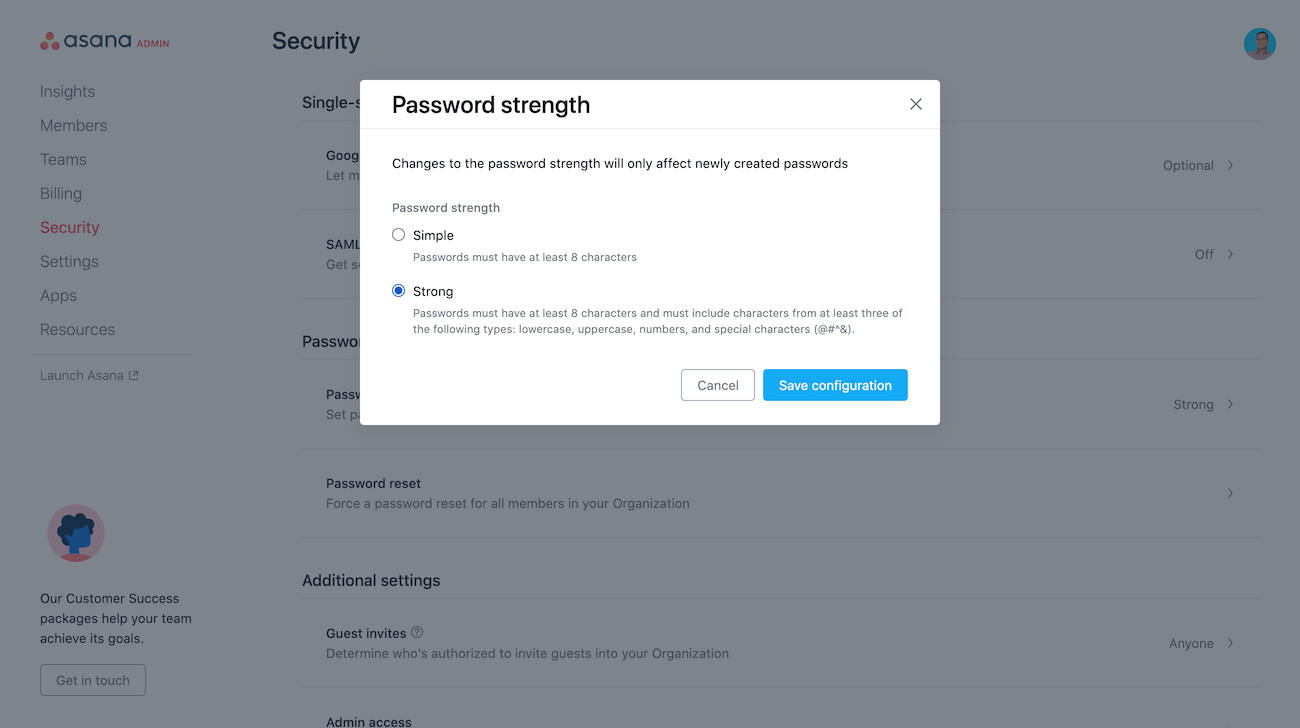Click the Get in touch button

(x=93, y=680)
